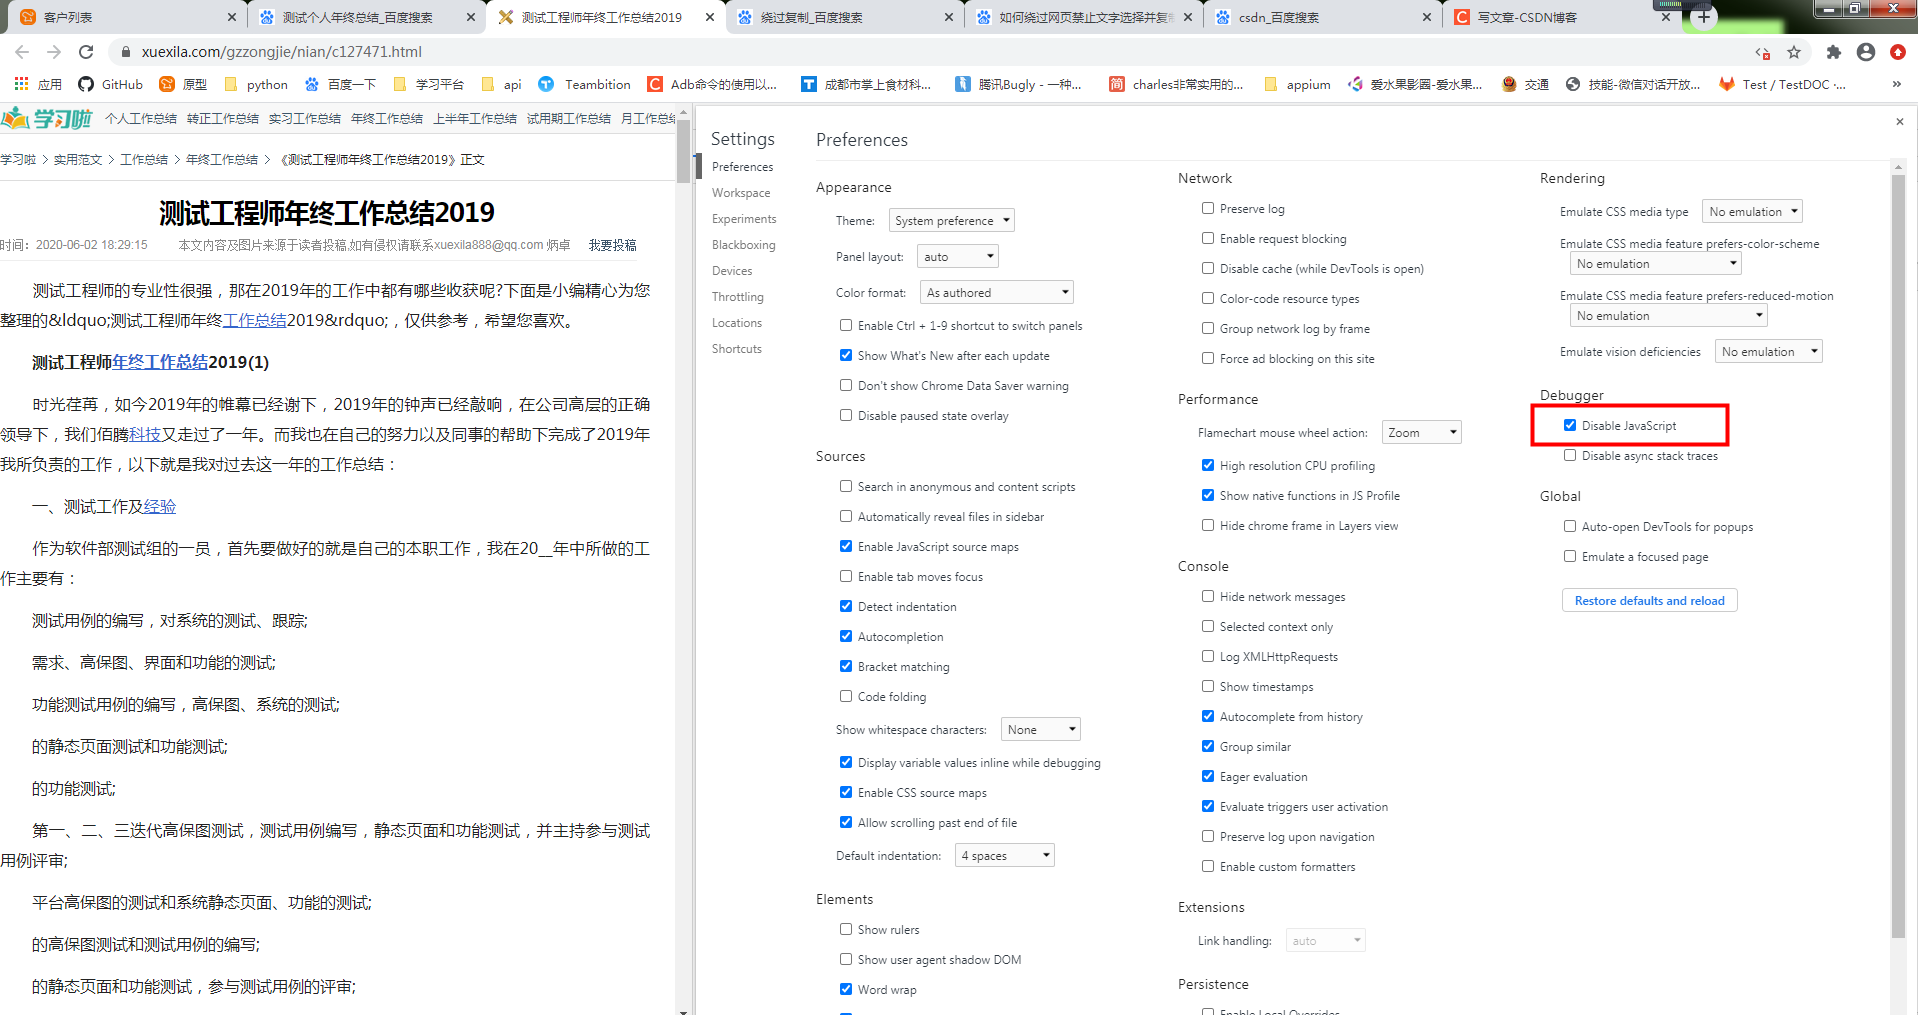Enable Preserve log under Network
This screenshot has height=1015, width=1918.
tap(1207, 208)
